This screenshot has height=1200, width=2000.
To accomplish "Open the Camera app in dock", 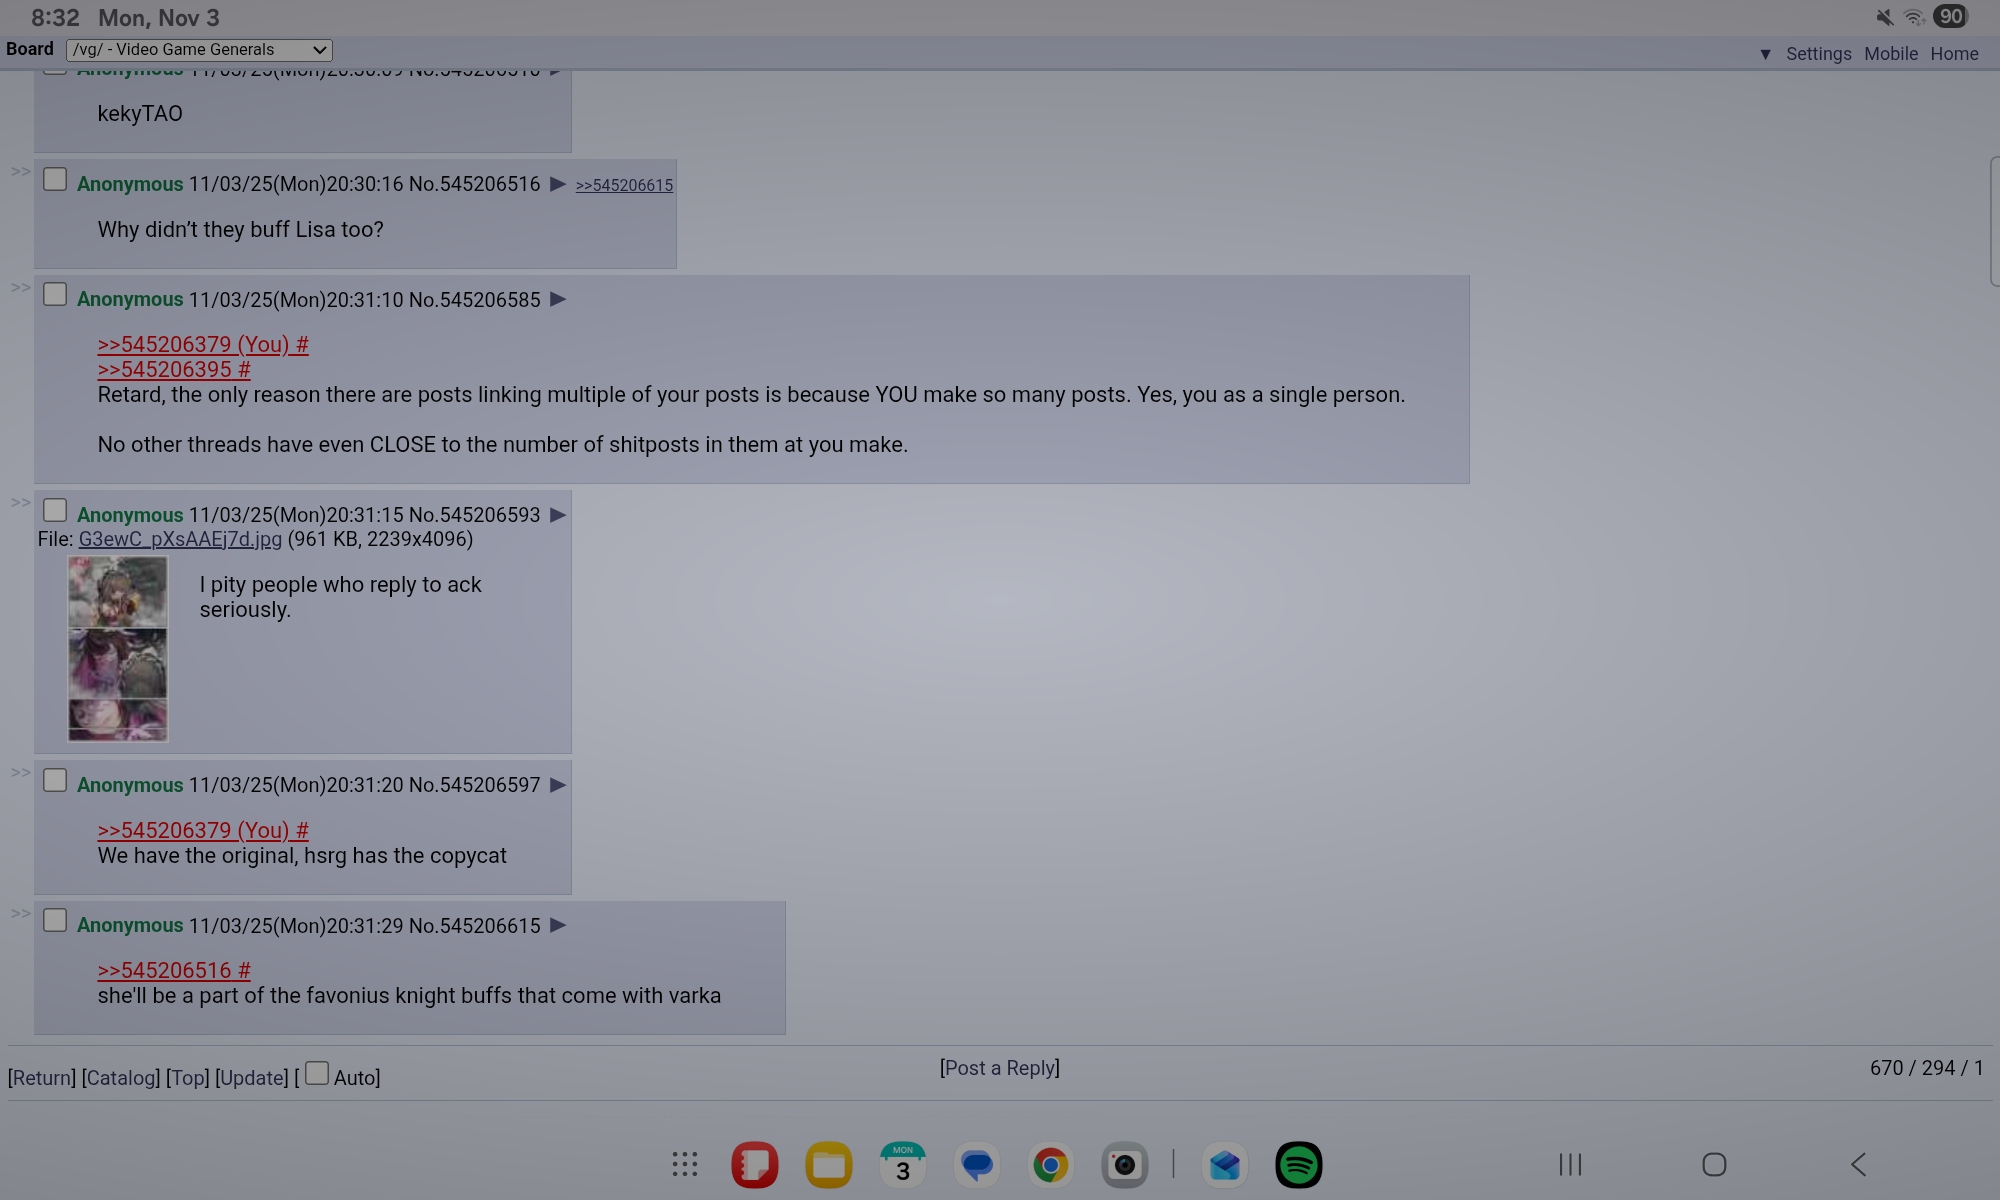I will 1124,1165.
